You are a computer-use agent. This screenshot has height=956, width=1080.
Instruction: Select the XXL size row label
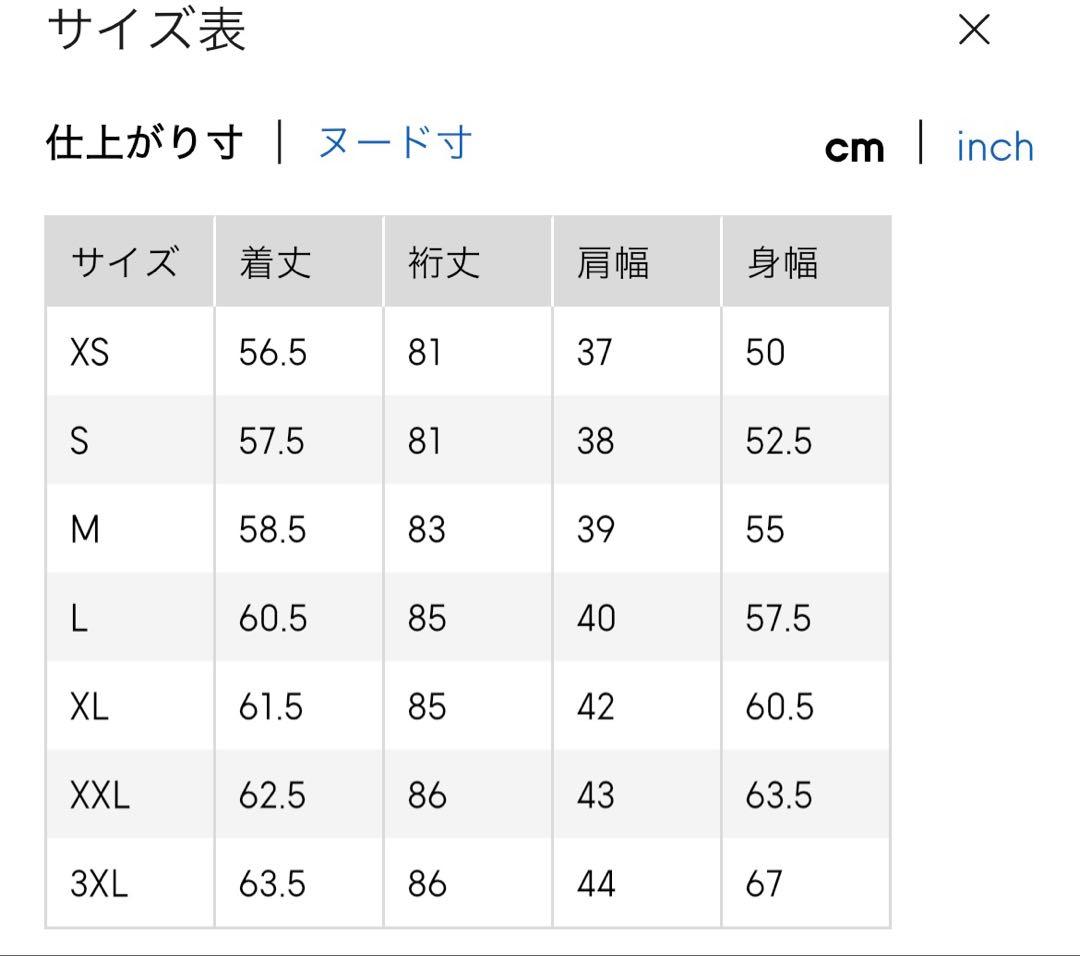(100, 796)
